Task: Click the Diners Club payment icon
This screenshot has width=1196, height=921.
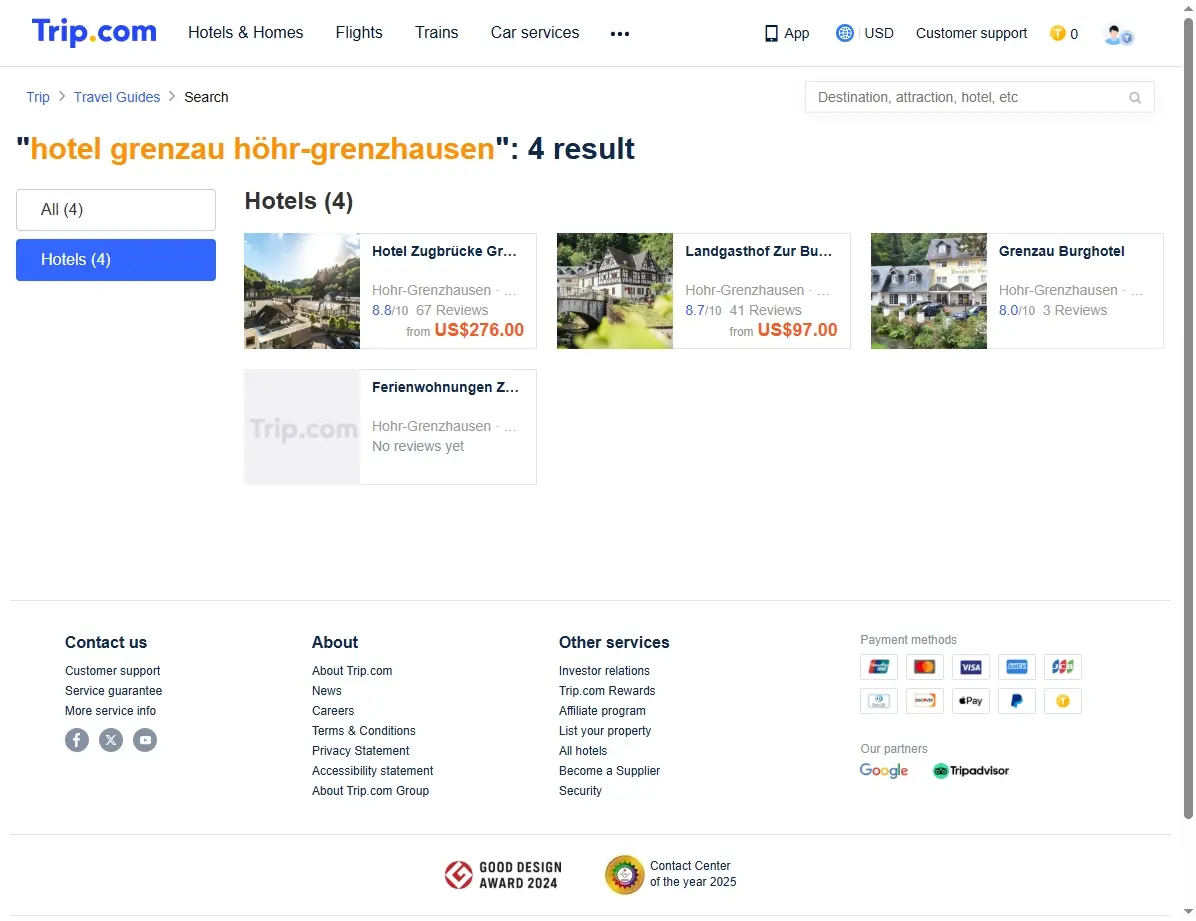Action: [879, 700]
